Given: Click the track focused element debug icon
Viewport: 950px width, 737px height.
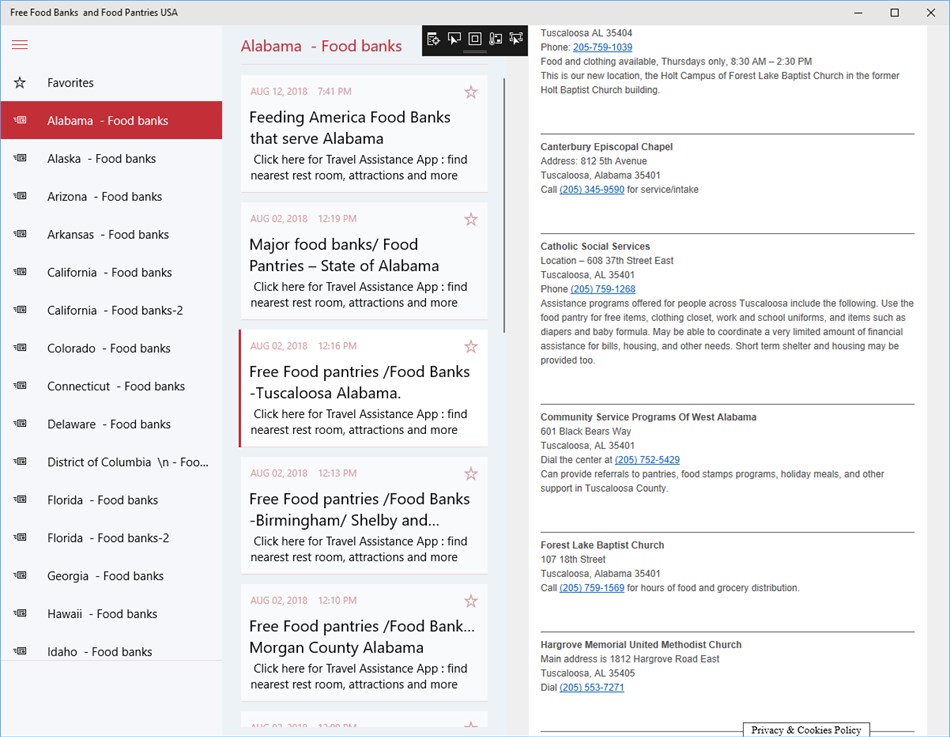Looking at the screenshot, I should [516, 39].
